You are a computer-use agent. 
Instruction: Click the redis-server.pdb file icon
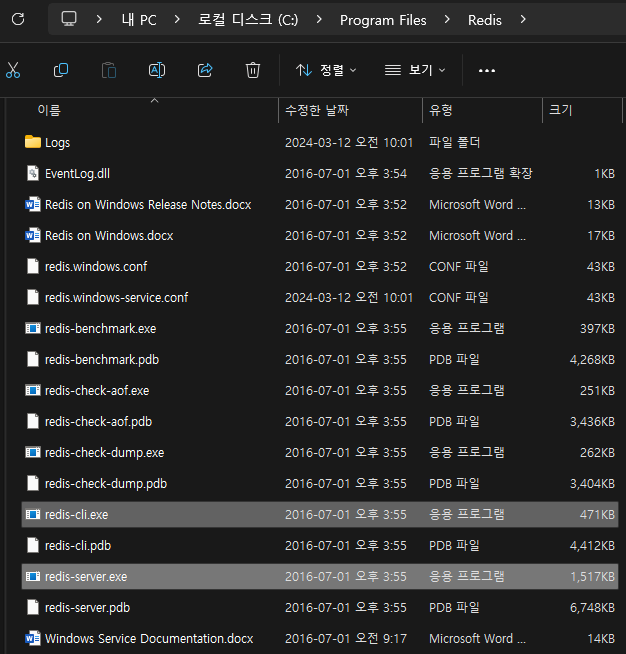[x=33, y=607]
